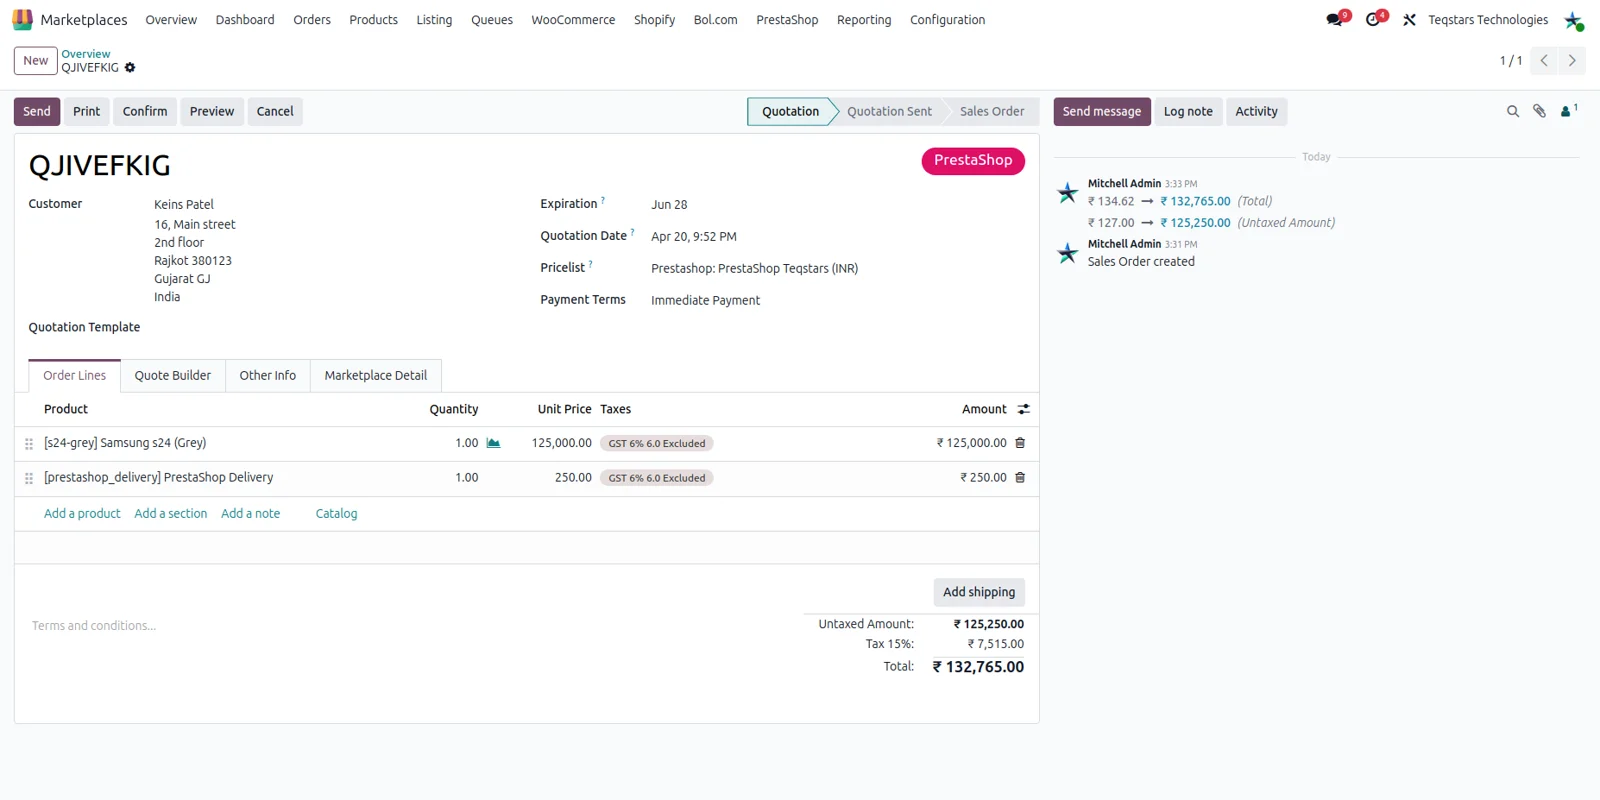
Task: Click Add a section link
Action: (171, 514)
